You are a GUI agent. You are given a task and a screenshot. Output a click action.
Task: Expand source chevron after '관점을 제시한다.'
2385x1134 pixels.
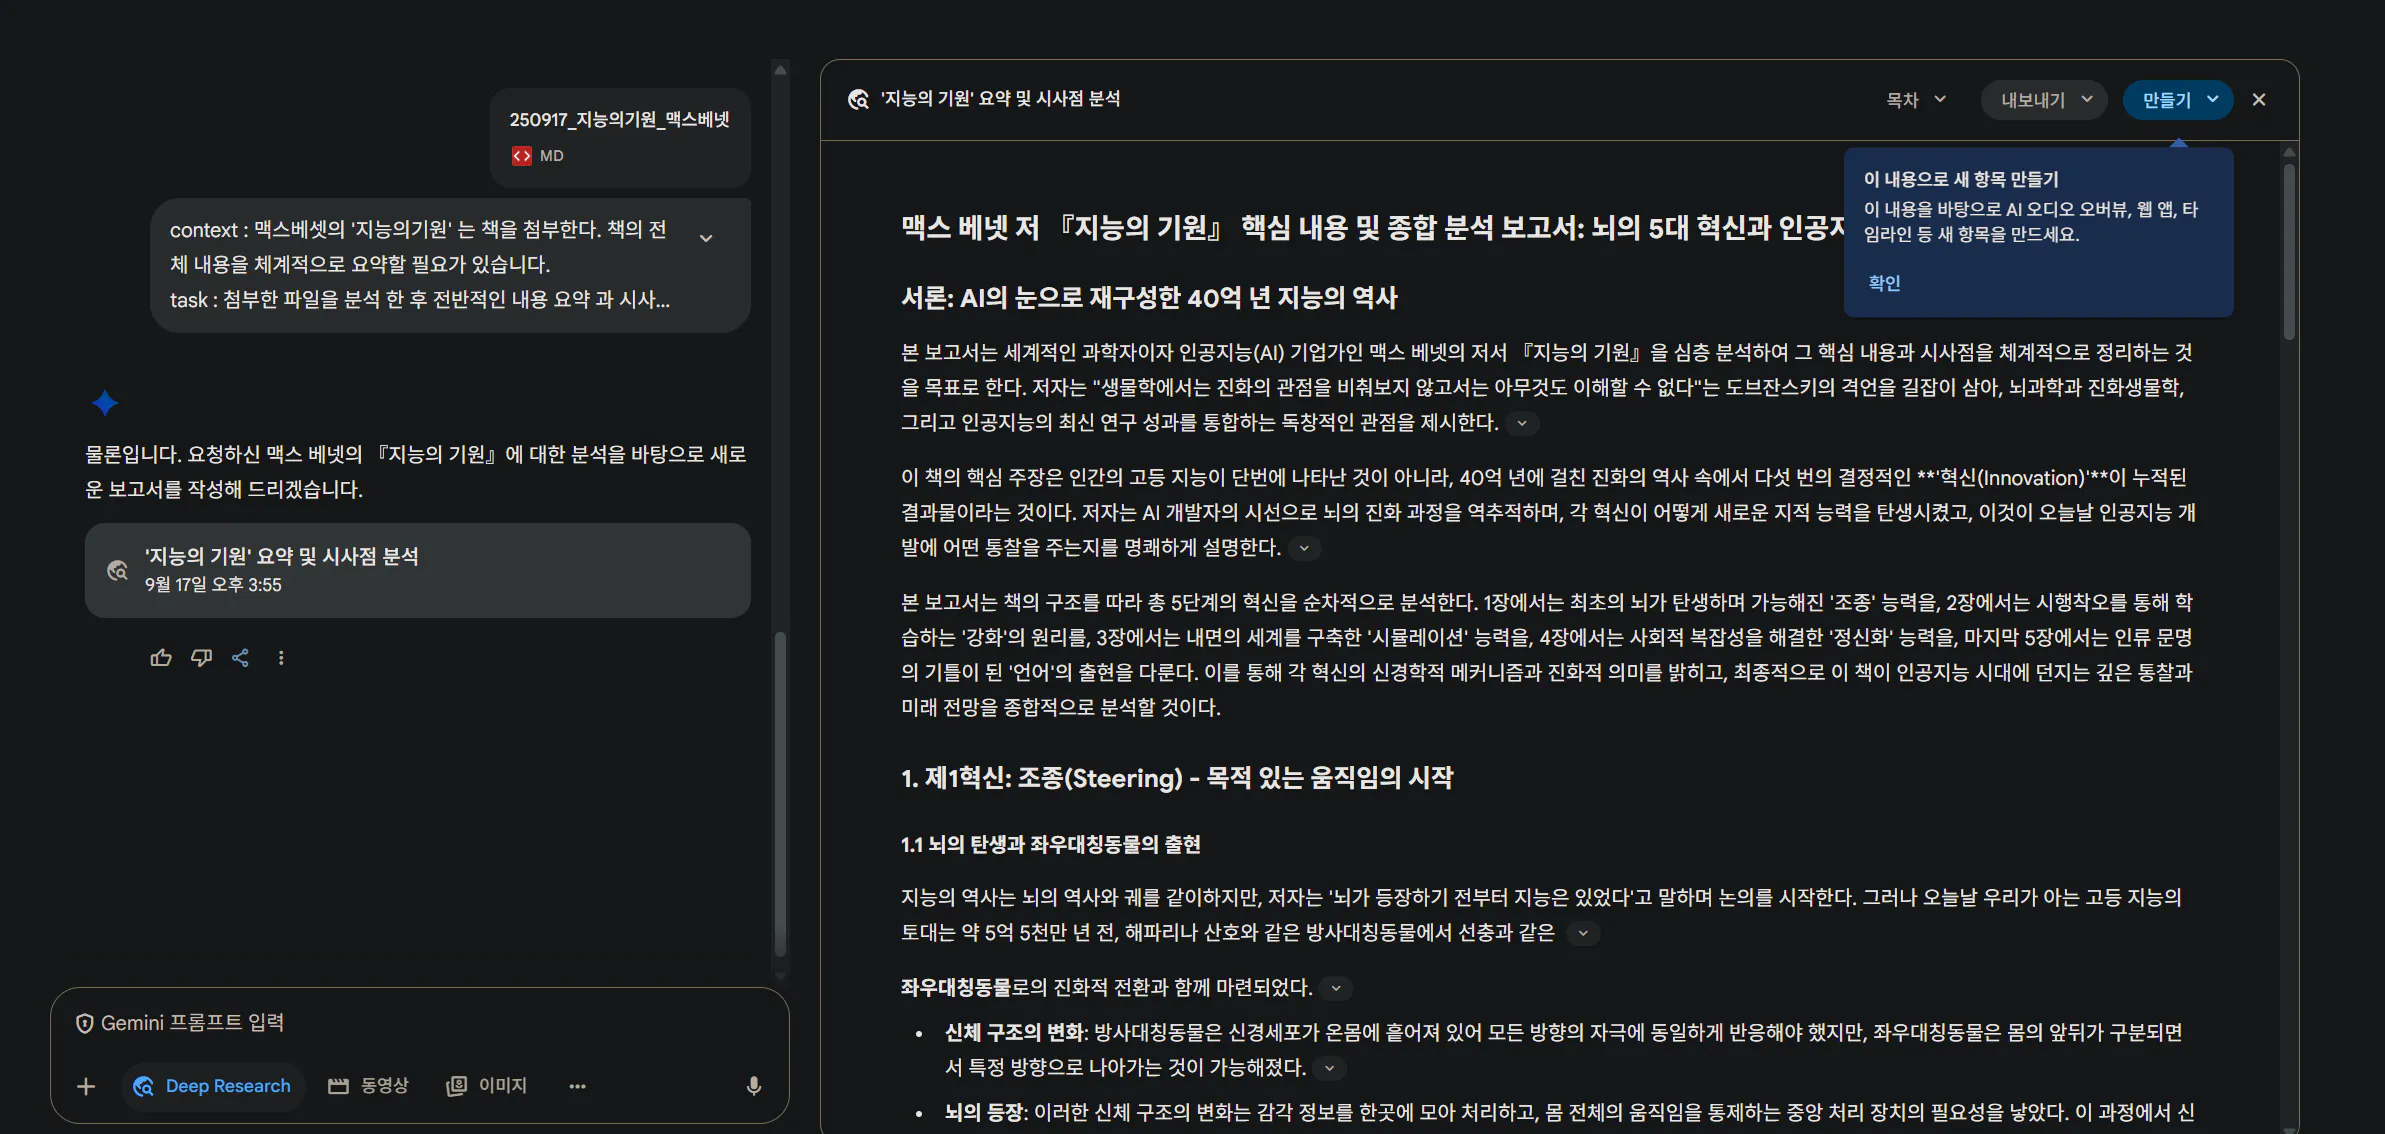tap(1522, 423)
